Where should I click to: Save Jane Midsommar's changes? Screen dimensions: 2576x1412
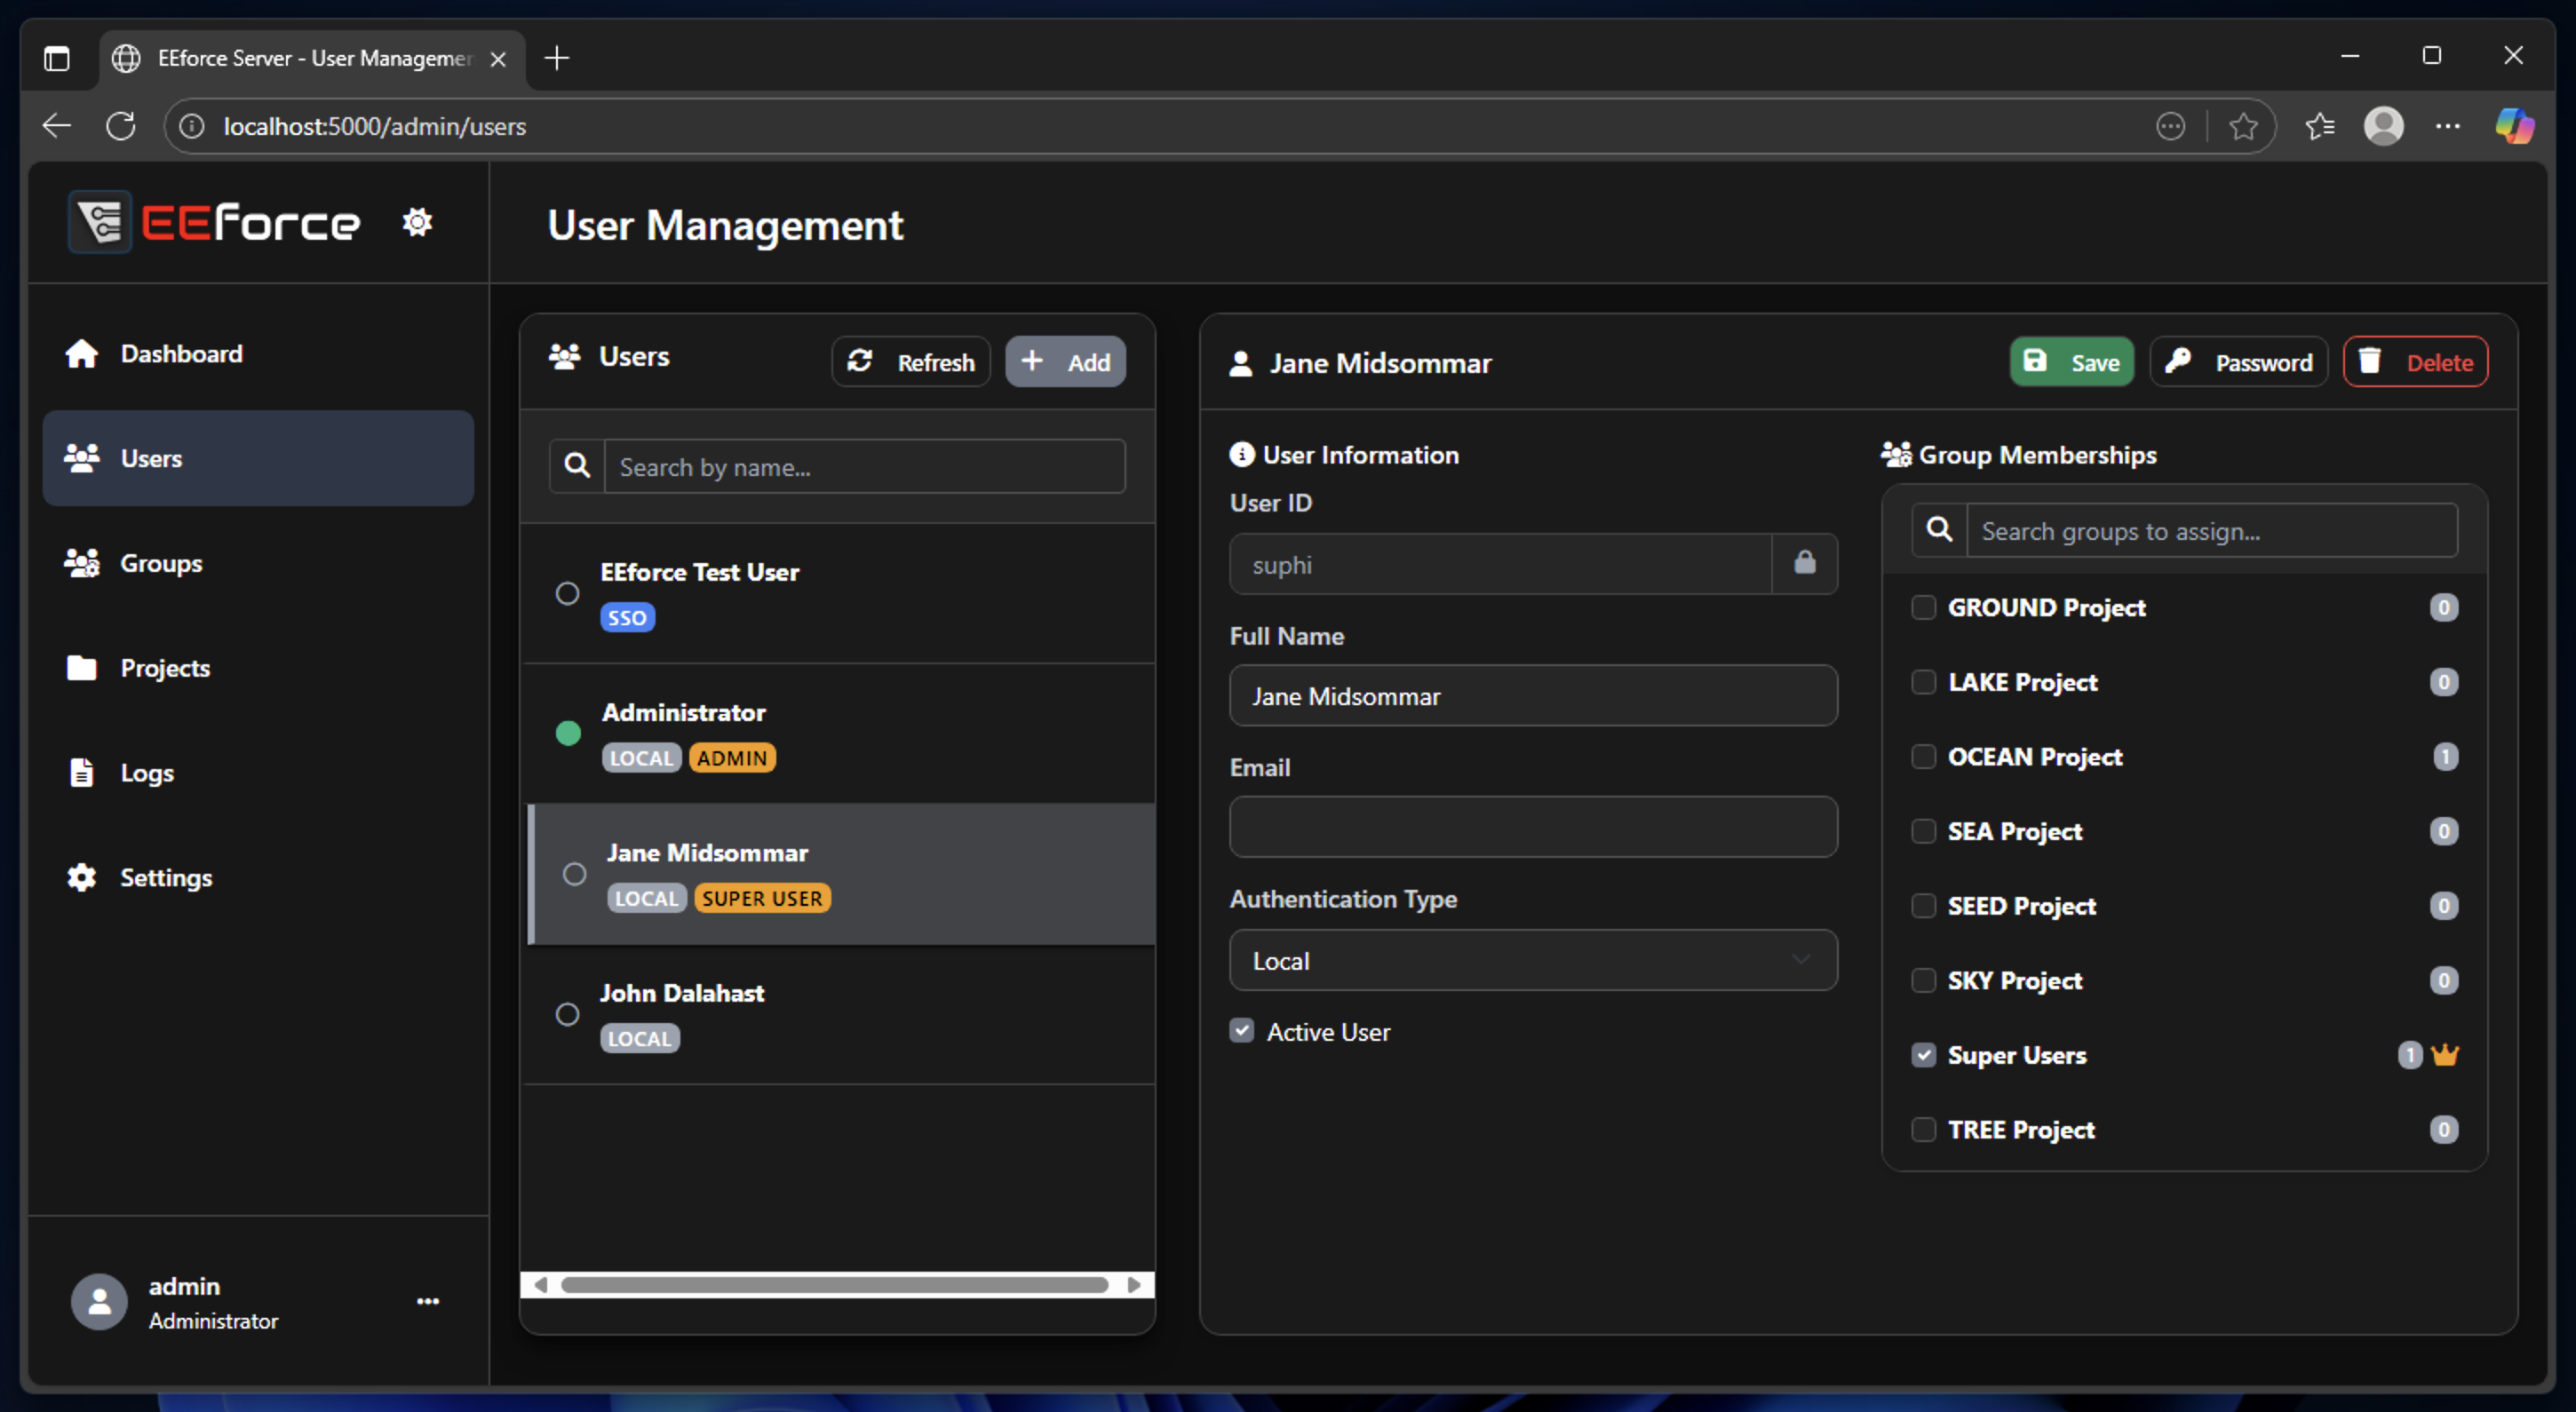pos(2071,362)
